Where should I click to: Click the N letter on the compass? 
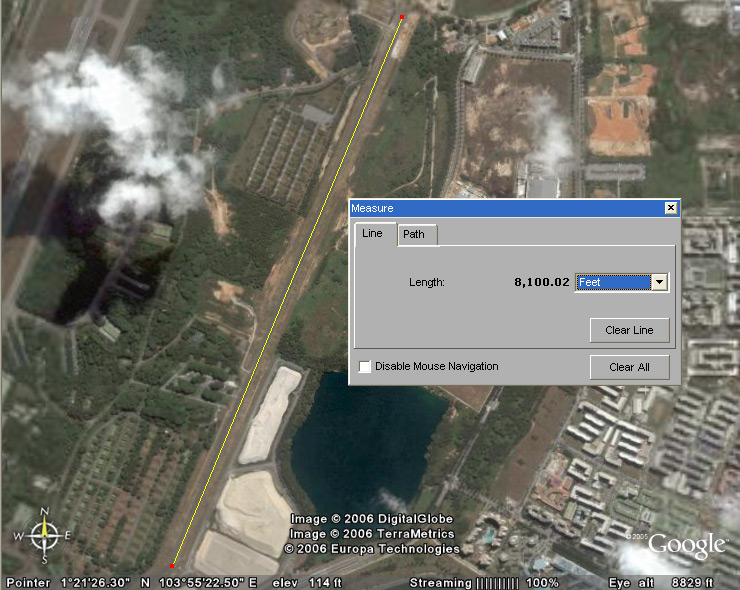pos(45,512)
